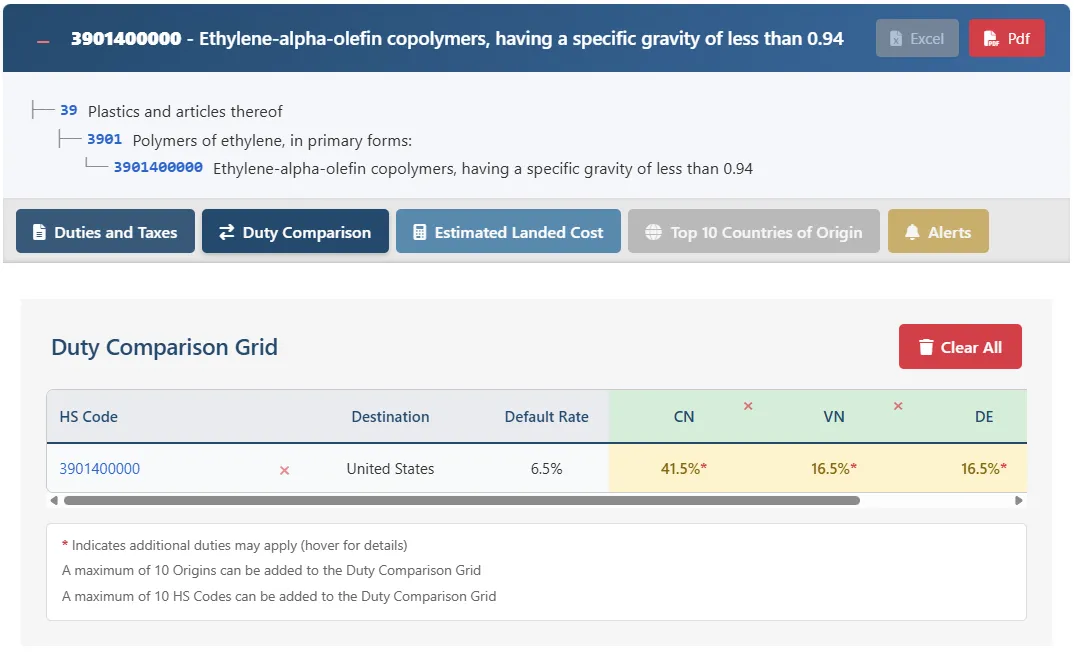Remove the CN origin column
Image resolution: width=1074 pixels, height=653 pixels.
click(747, 406)
